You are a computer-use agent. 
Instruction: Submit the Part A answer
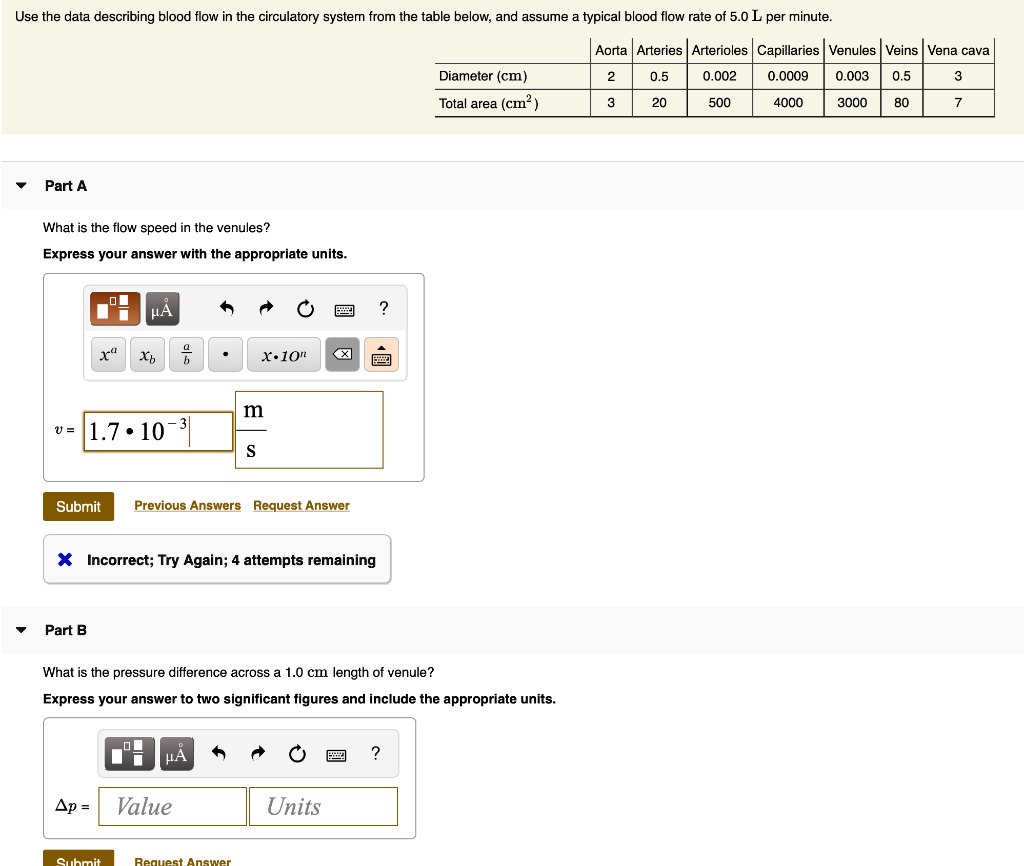78,506
